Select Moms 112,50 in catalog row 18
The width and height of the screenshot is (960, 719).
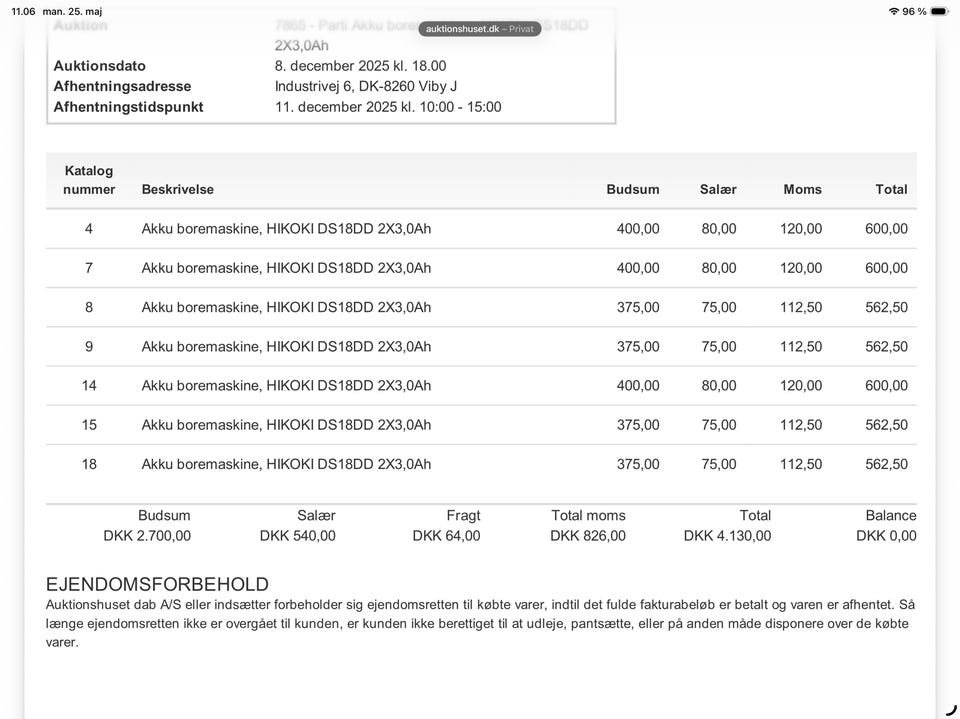click(801, 464)
